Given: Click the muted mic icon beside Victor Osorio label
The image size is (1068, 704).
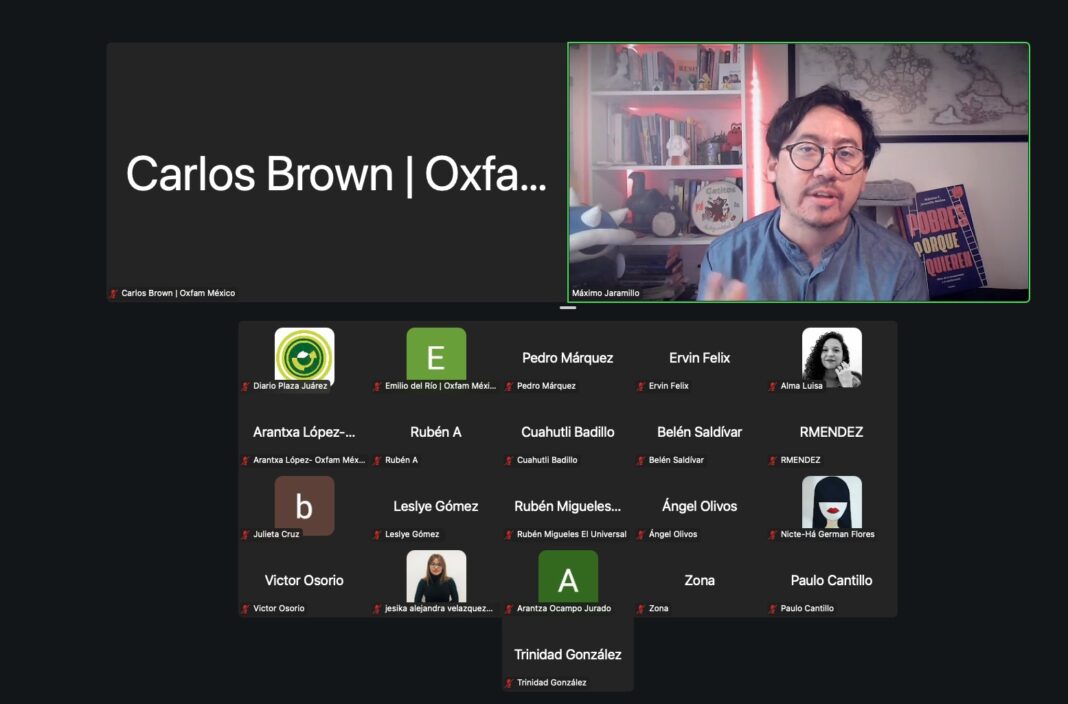Looking at the screenshot, I should [x=245, y=609].
